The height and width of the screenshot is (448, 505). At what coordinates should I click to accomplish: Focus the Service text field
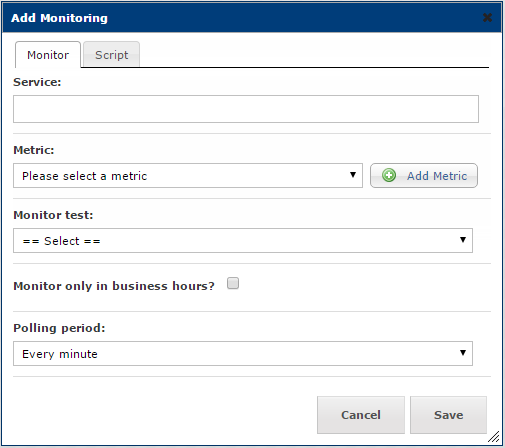(246, 109)
